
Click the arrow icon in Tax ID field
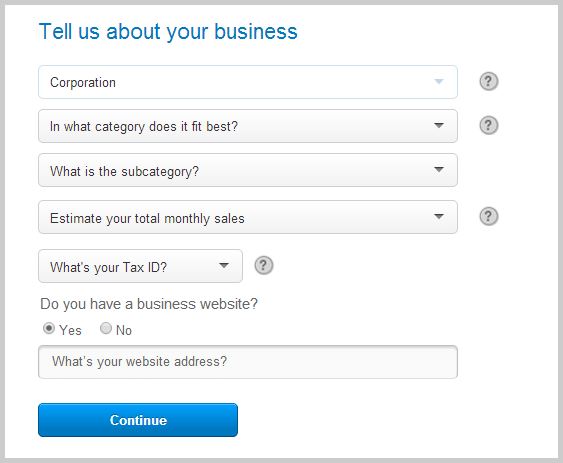[x=224, y=265]
